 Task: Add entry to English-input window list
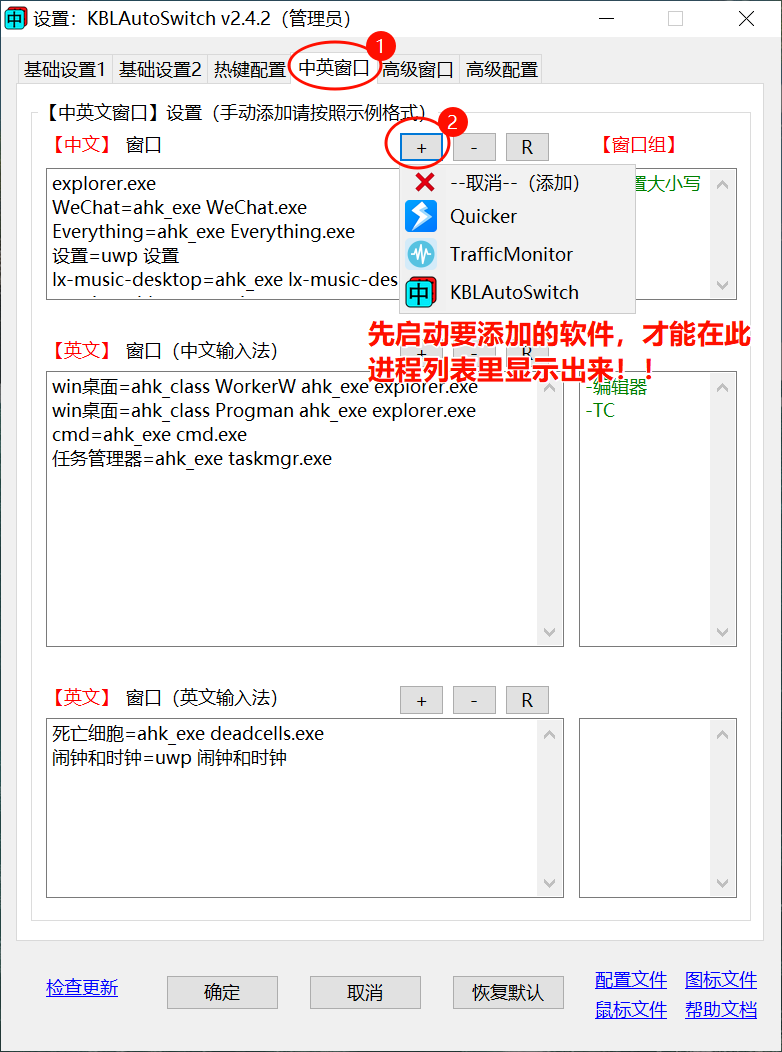pos(421,700)
